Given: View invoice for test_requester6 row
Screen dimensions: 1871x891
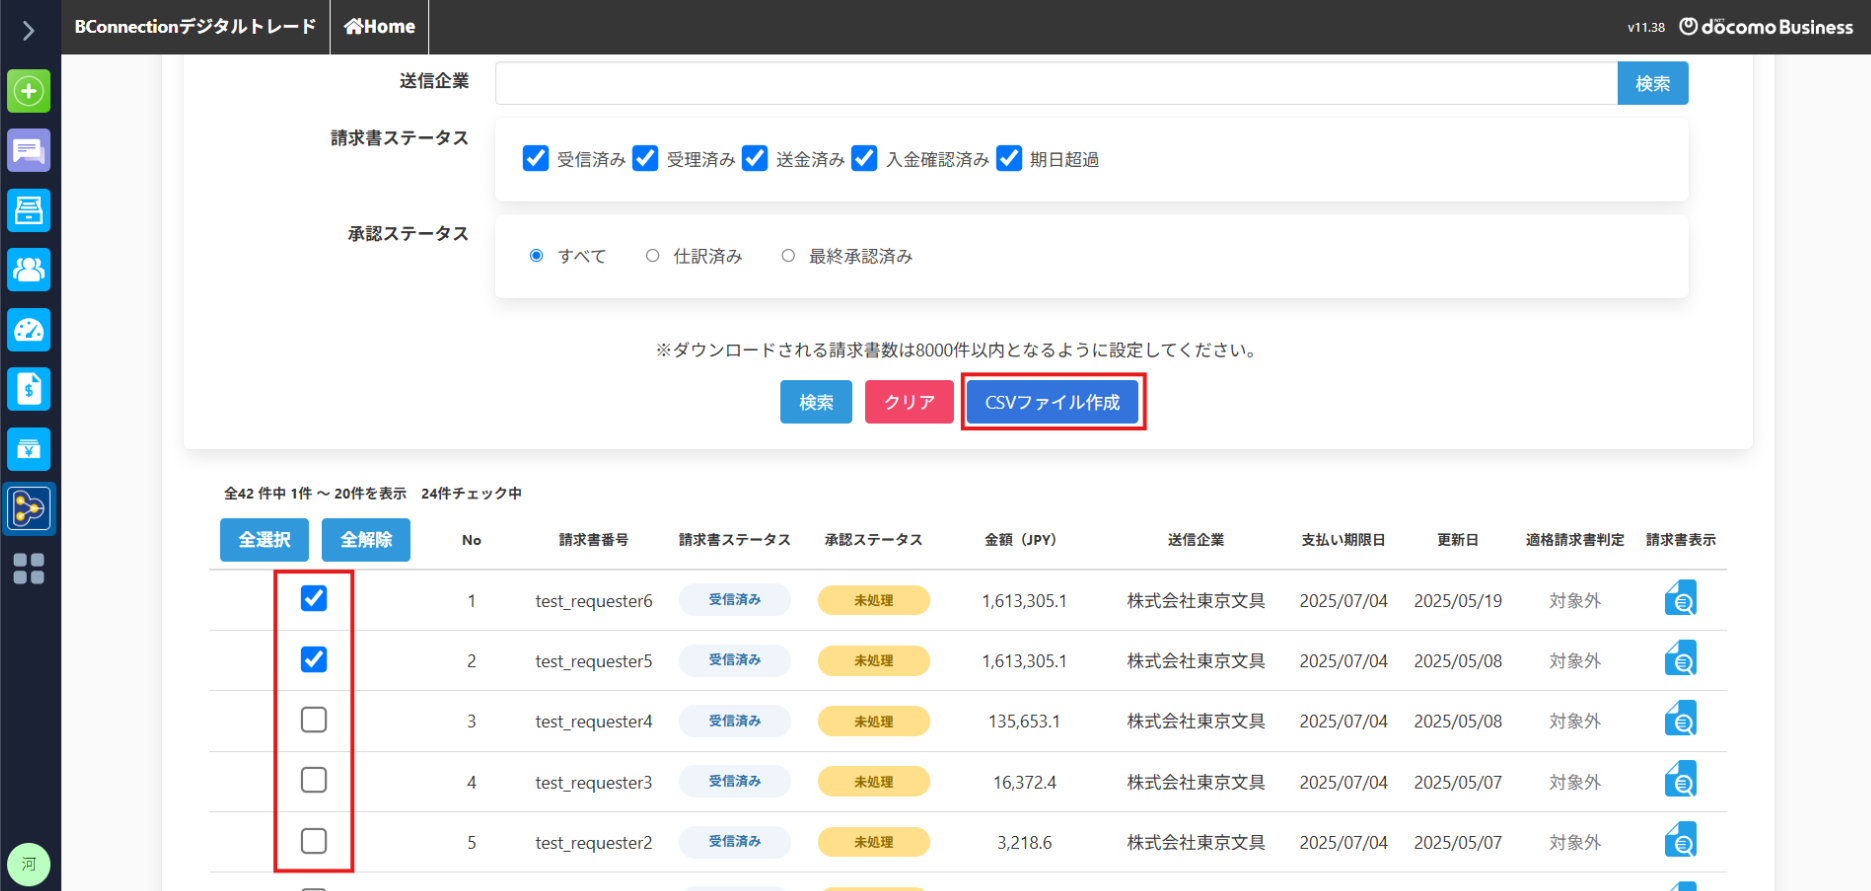Looking at the screenshot, I should [1680, 600].
